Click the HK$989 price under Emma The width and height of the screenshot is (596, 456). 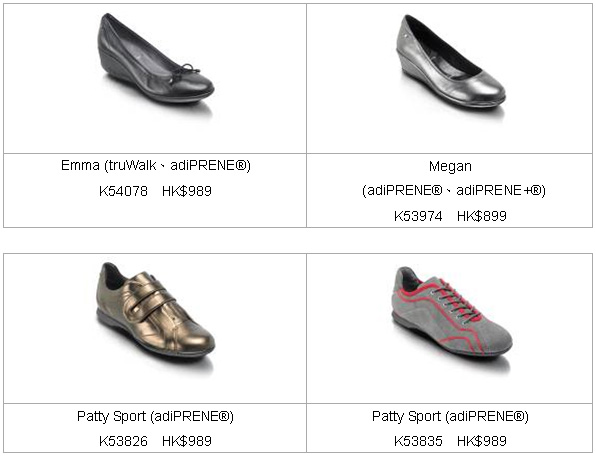187,191
